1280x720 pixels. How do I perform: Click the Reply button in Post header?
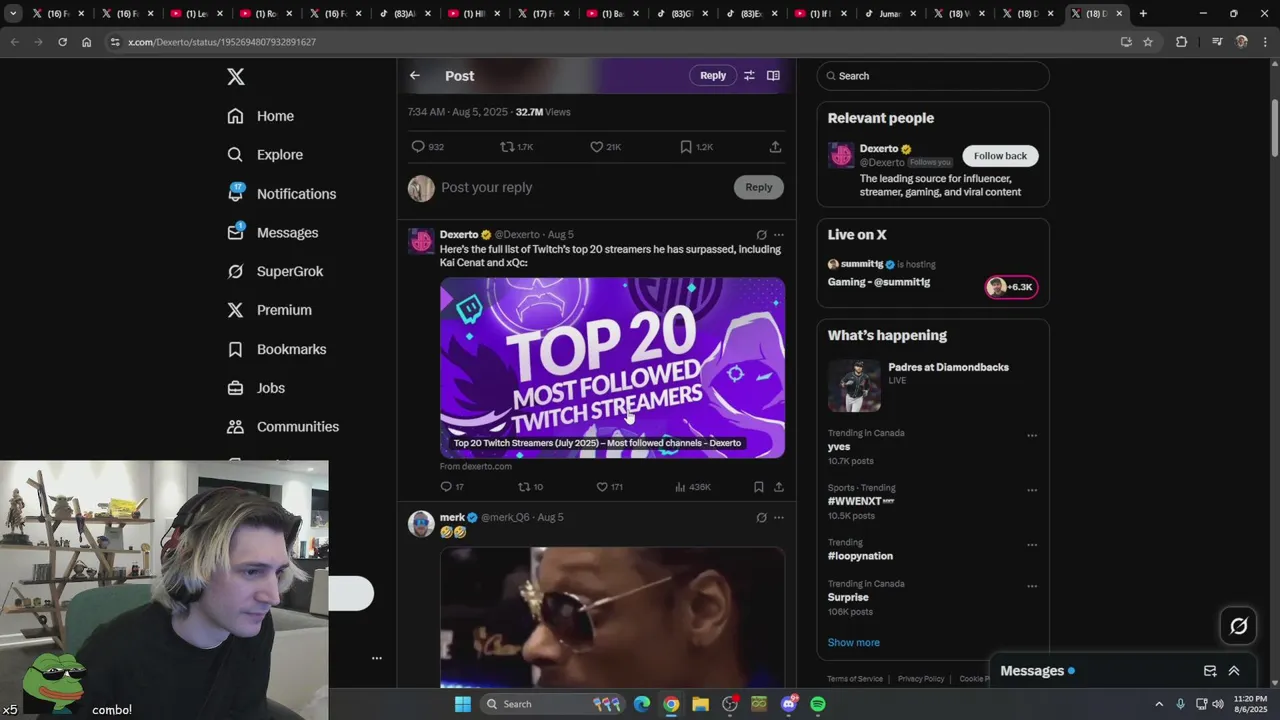[713, 75]
